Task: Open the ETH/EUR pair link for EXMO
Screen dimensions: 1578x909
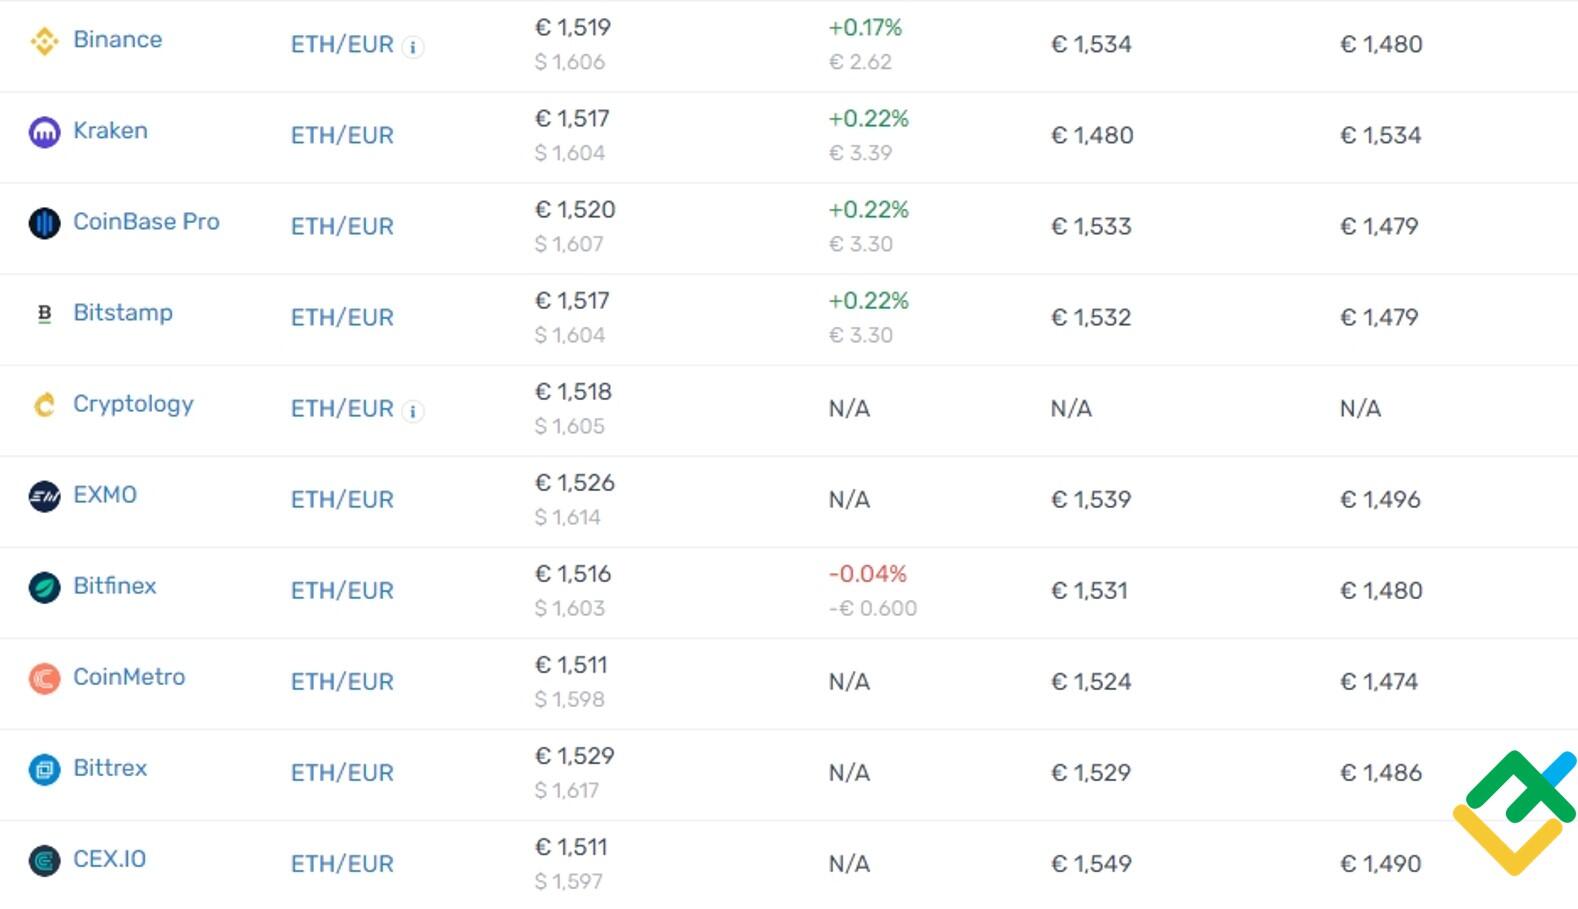Action: point(342,500)
